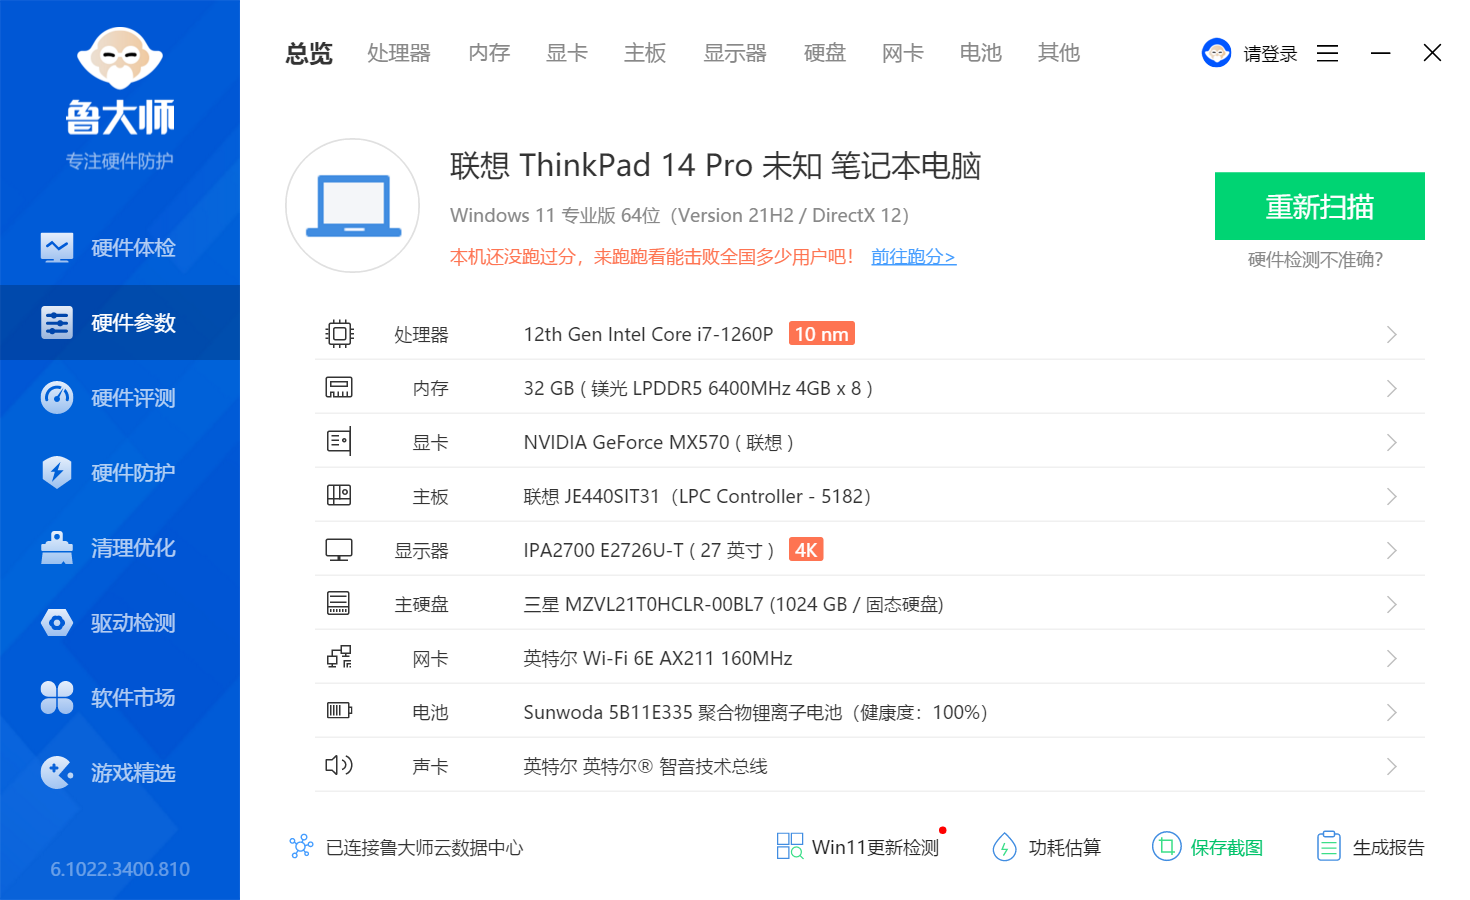Switch to the 总览 tab
1470x900 pixels.
(x=309, y=53)
